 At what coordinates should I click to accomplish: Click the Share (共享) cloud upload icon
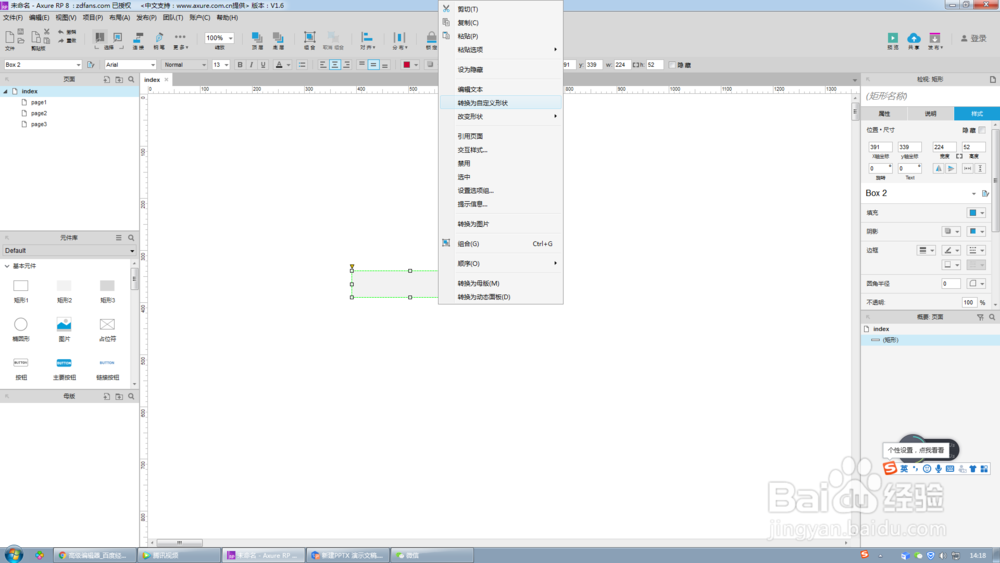914,38
